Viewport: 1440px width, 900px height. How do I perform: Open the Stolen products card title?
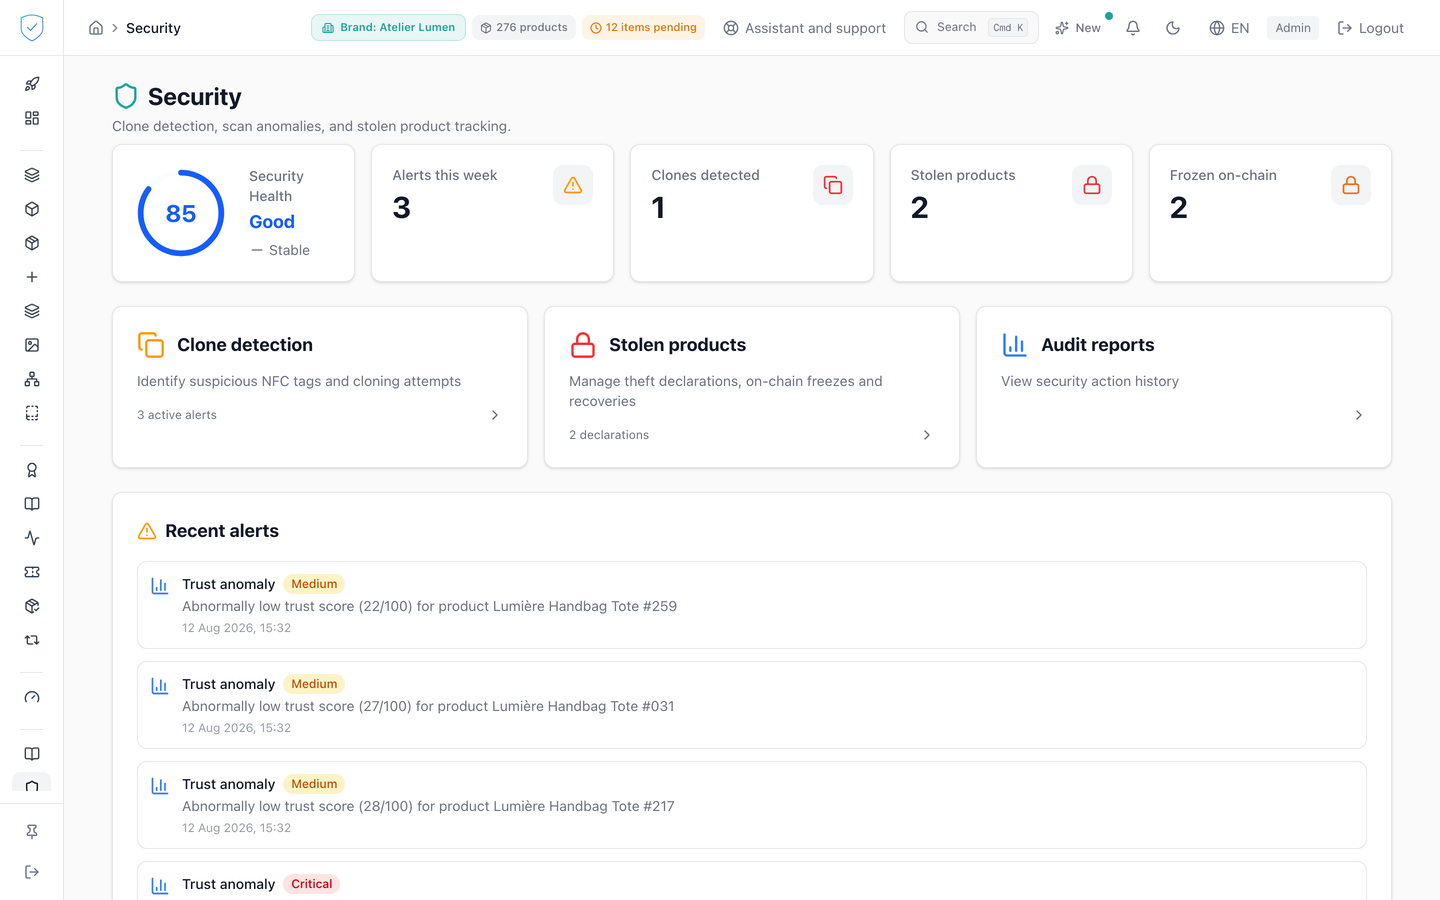(x=677, y=345)
